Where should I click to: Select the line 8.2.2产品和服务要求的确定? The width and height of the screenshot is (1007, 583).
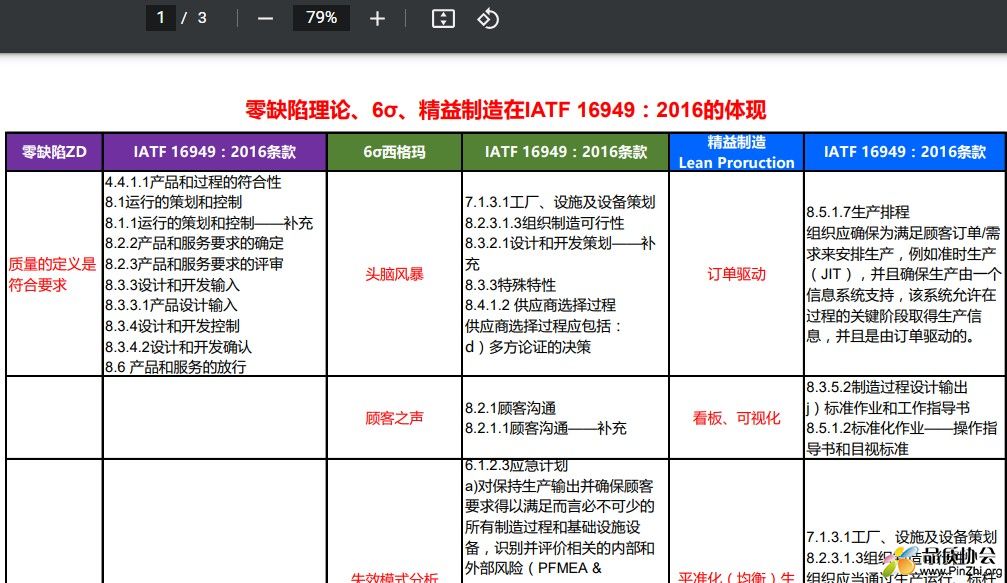pos(194,243)
